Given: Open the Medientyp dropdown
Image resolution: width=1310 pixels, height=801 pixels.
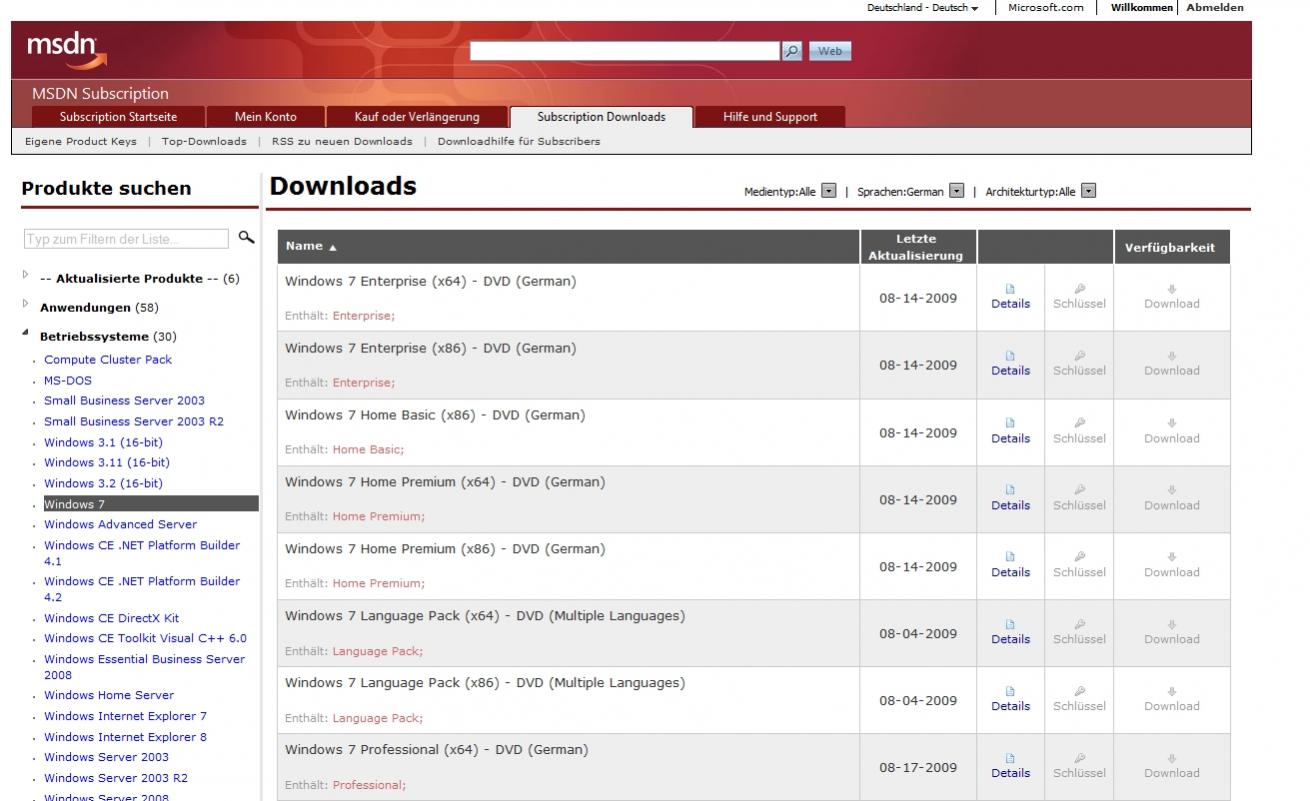Looking at the screenshot, I should [828, 191].
